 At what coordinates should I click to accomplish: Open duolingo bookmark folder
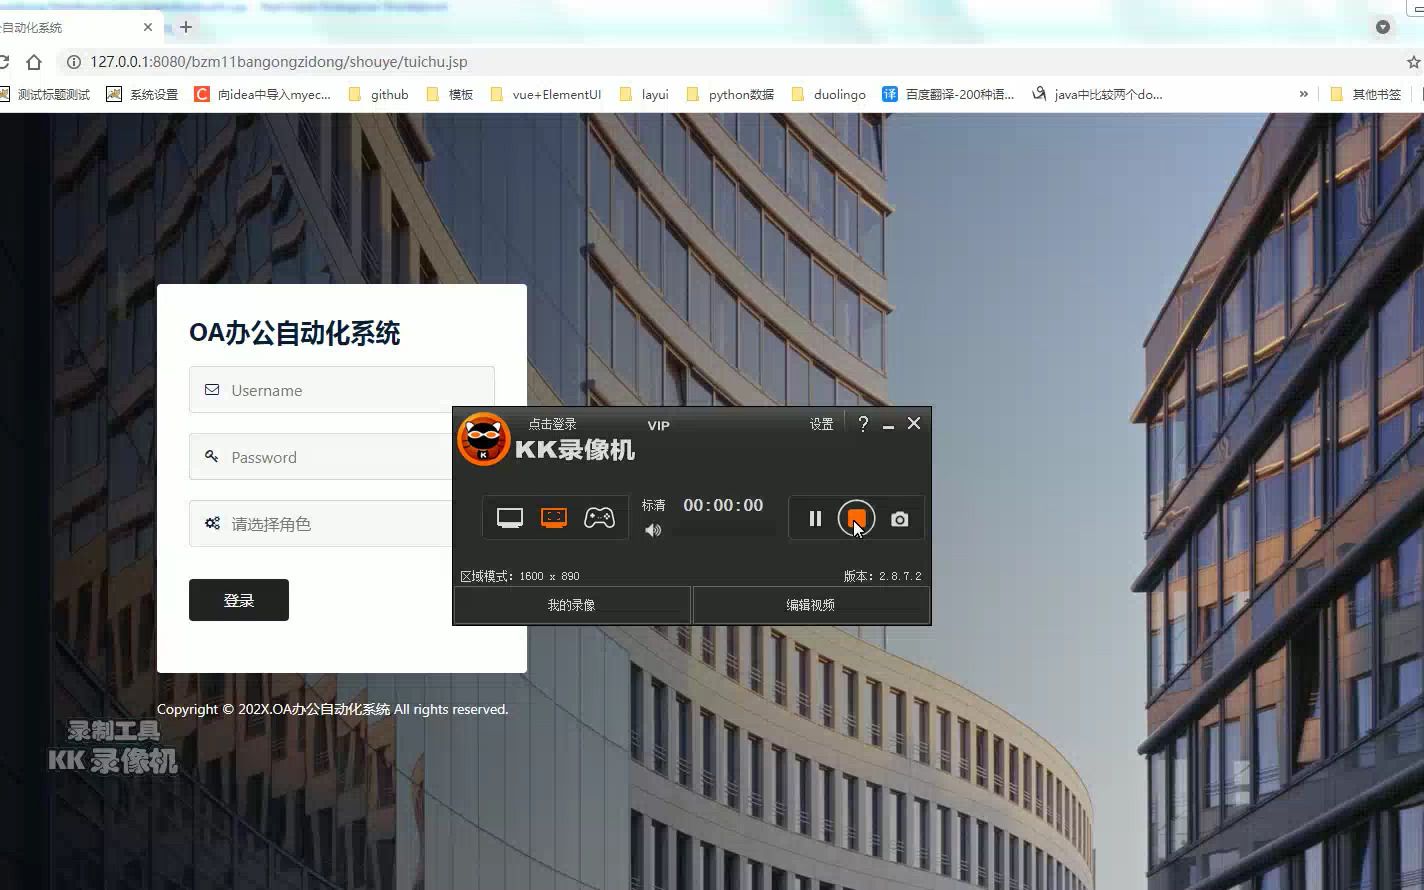click(x=829, y=94)
